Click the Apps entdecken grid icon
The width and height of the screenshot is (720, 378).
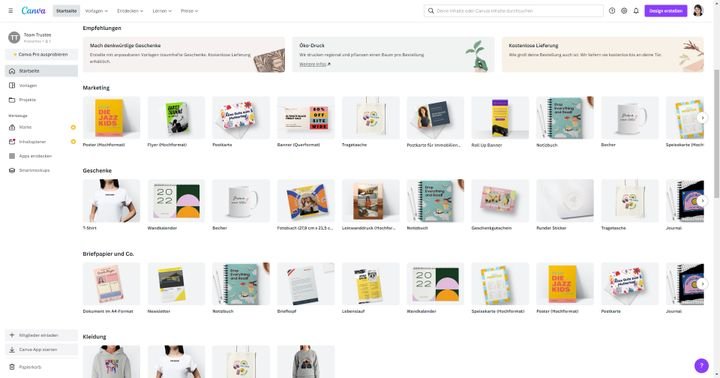(x=12, y=156)
